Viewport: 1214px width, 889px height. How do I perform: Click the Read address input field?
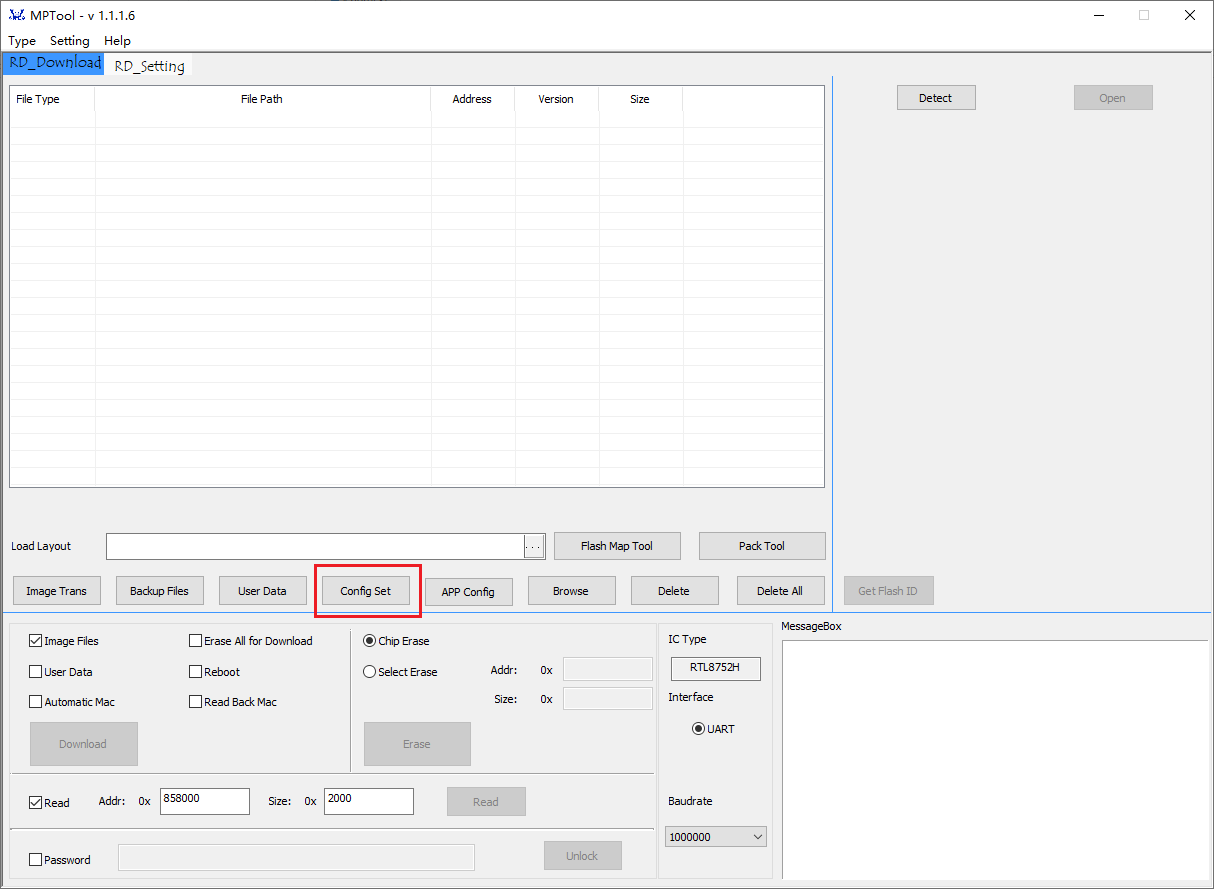point(204,801)
